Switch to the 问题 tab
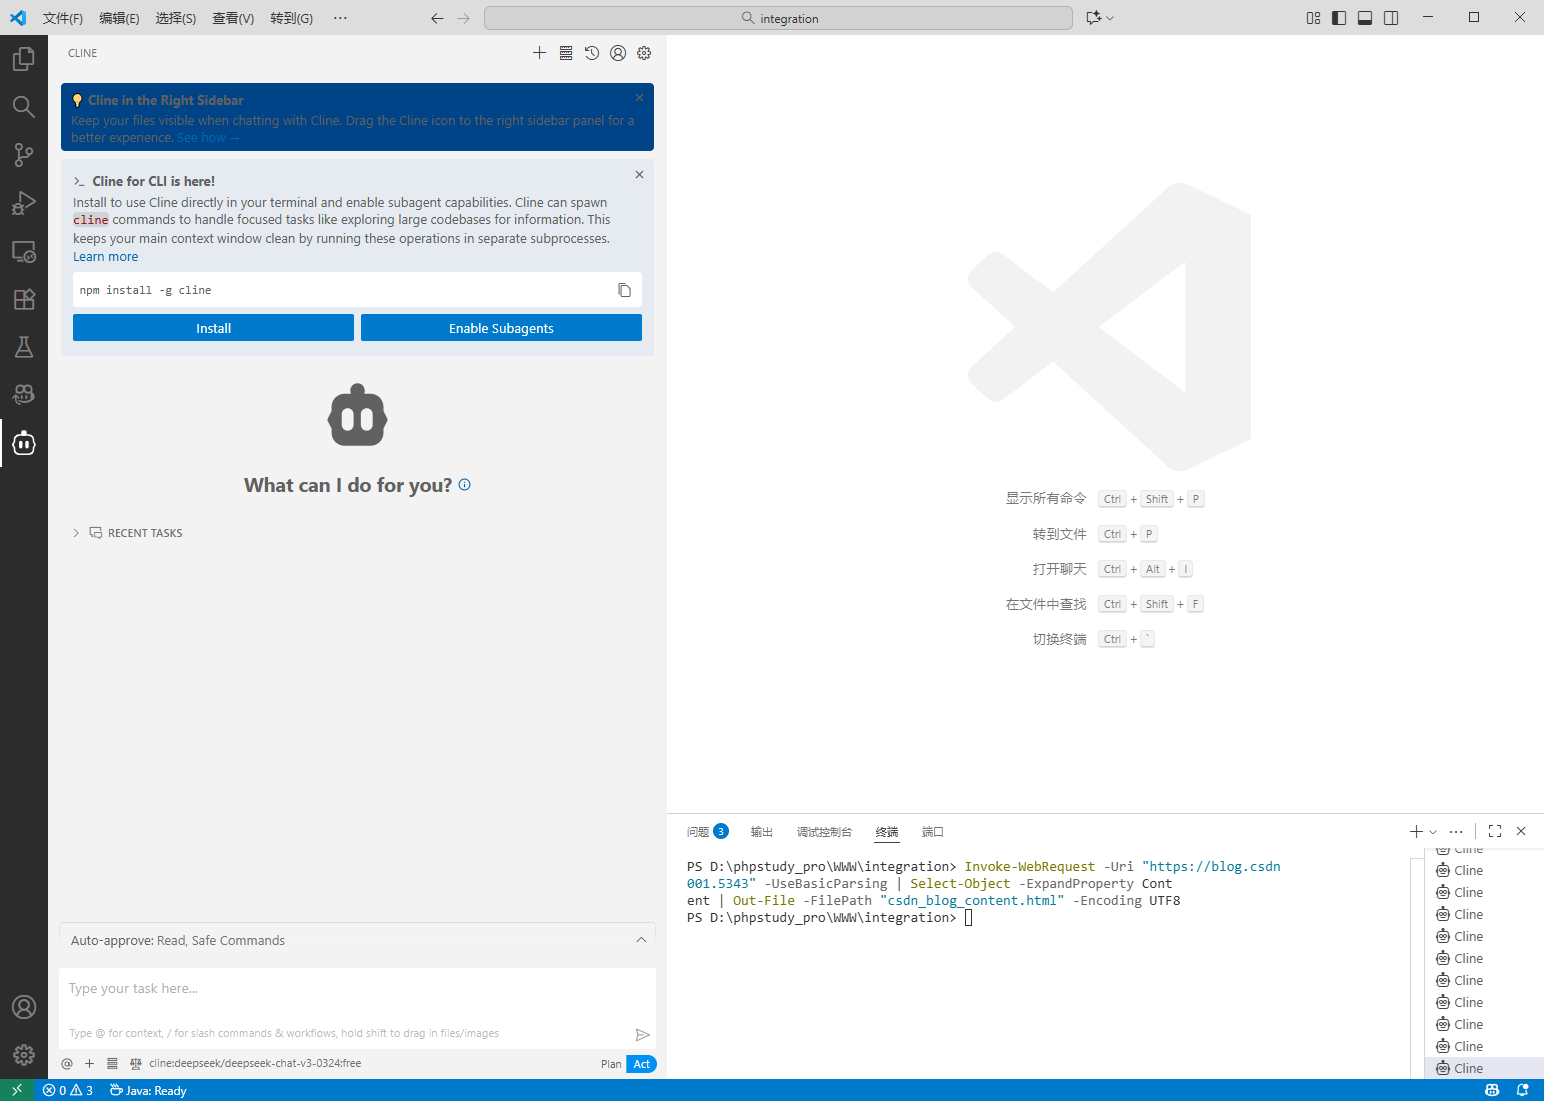 pos(707,832)
